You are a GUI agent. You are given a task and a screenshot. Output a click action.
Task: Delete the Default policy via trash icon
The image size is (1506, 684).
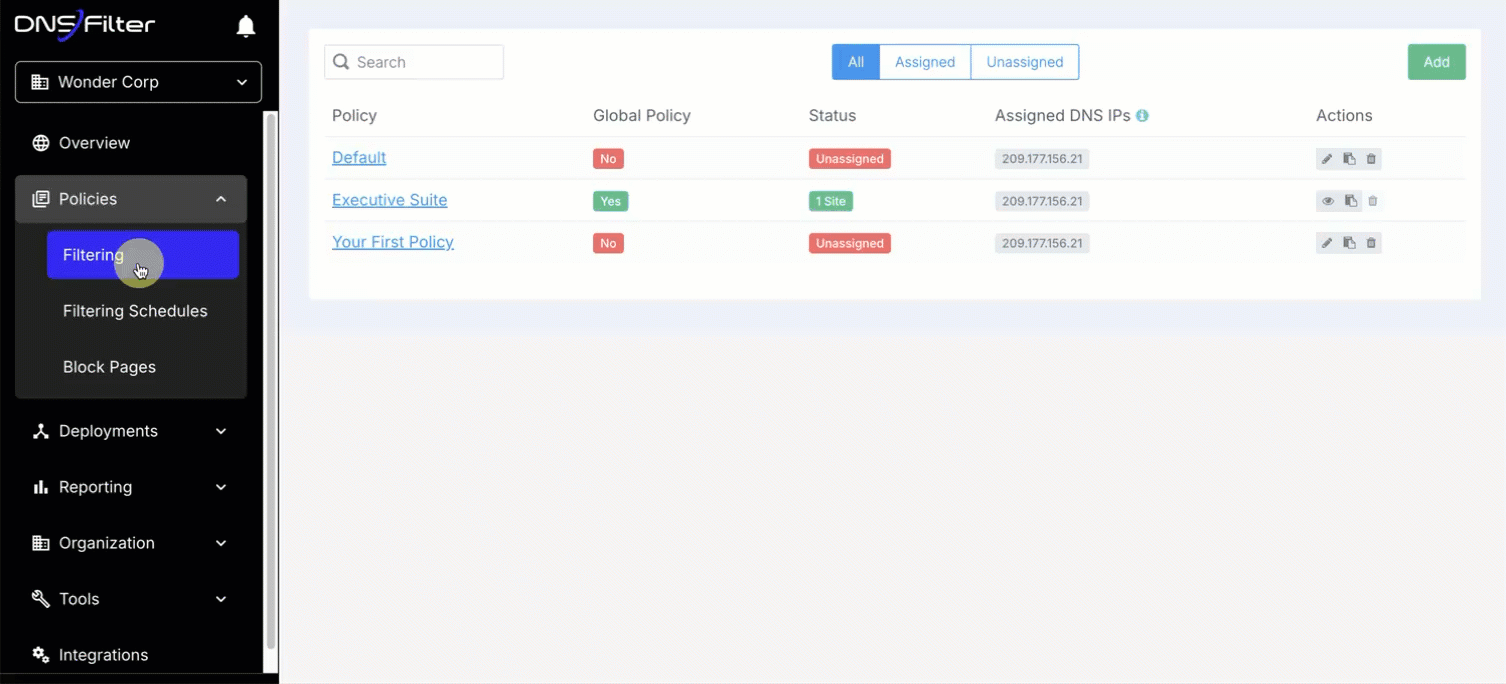[x=1371, y=159]
